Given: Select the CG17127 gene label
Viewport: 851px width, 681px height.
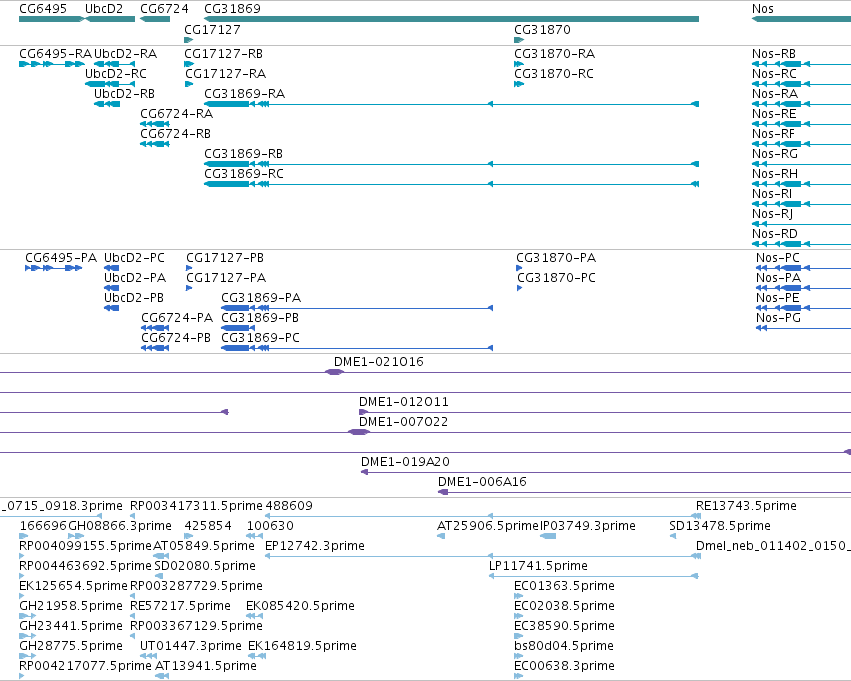Looking at the screenshot, I should (x=212, y=30).
